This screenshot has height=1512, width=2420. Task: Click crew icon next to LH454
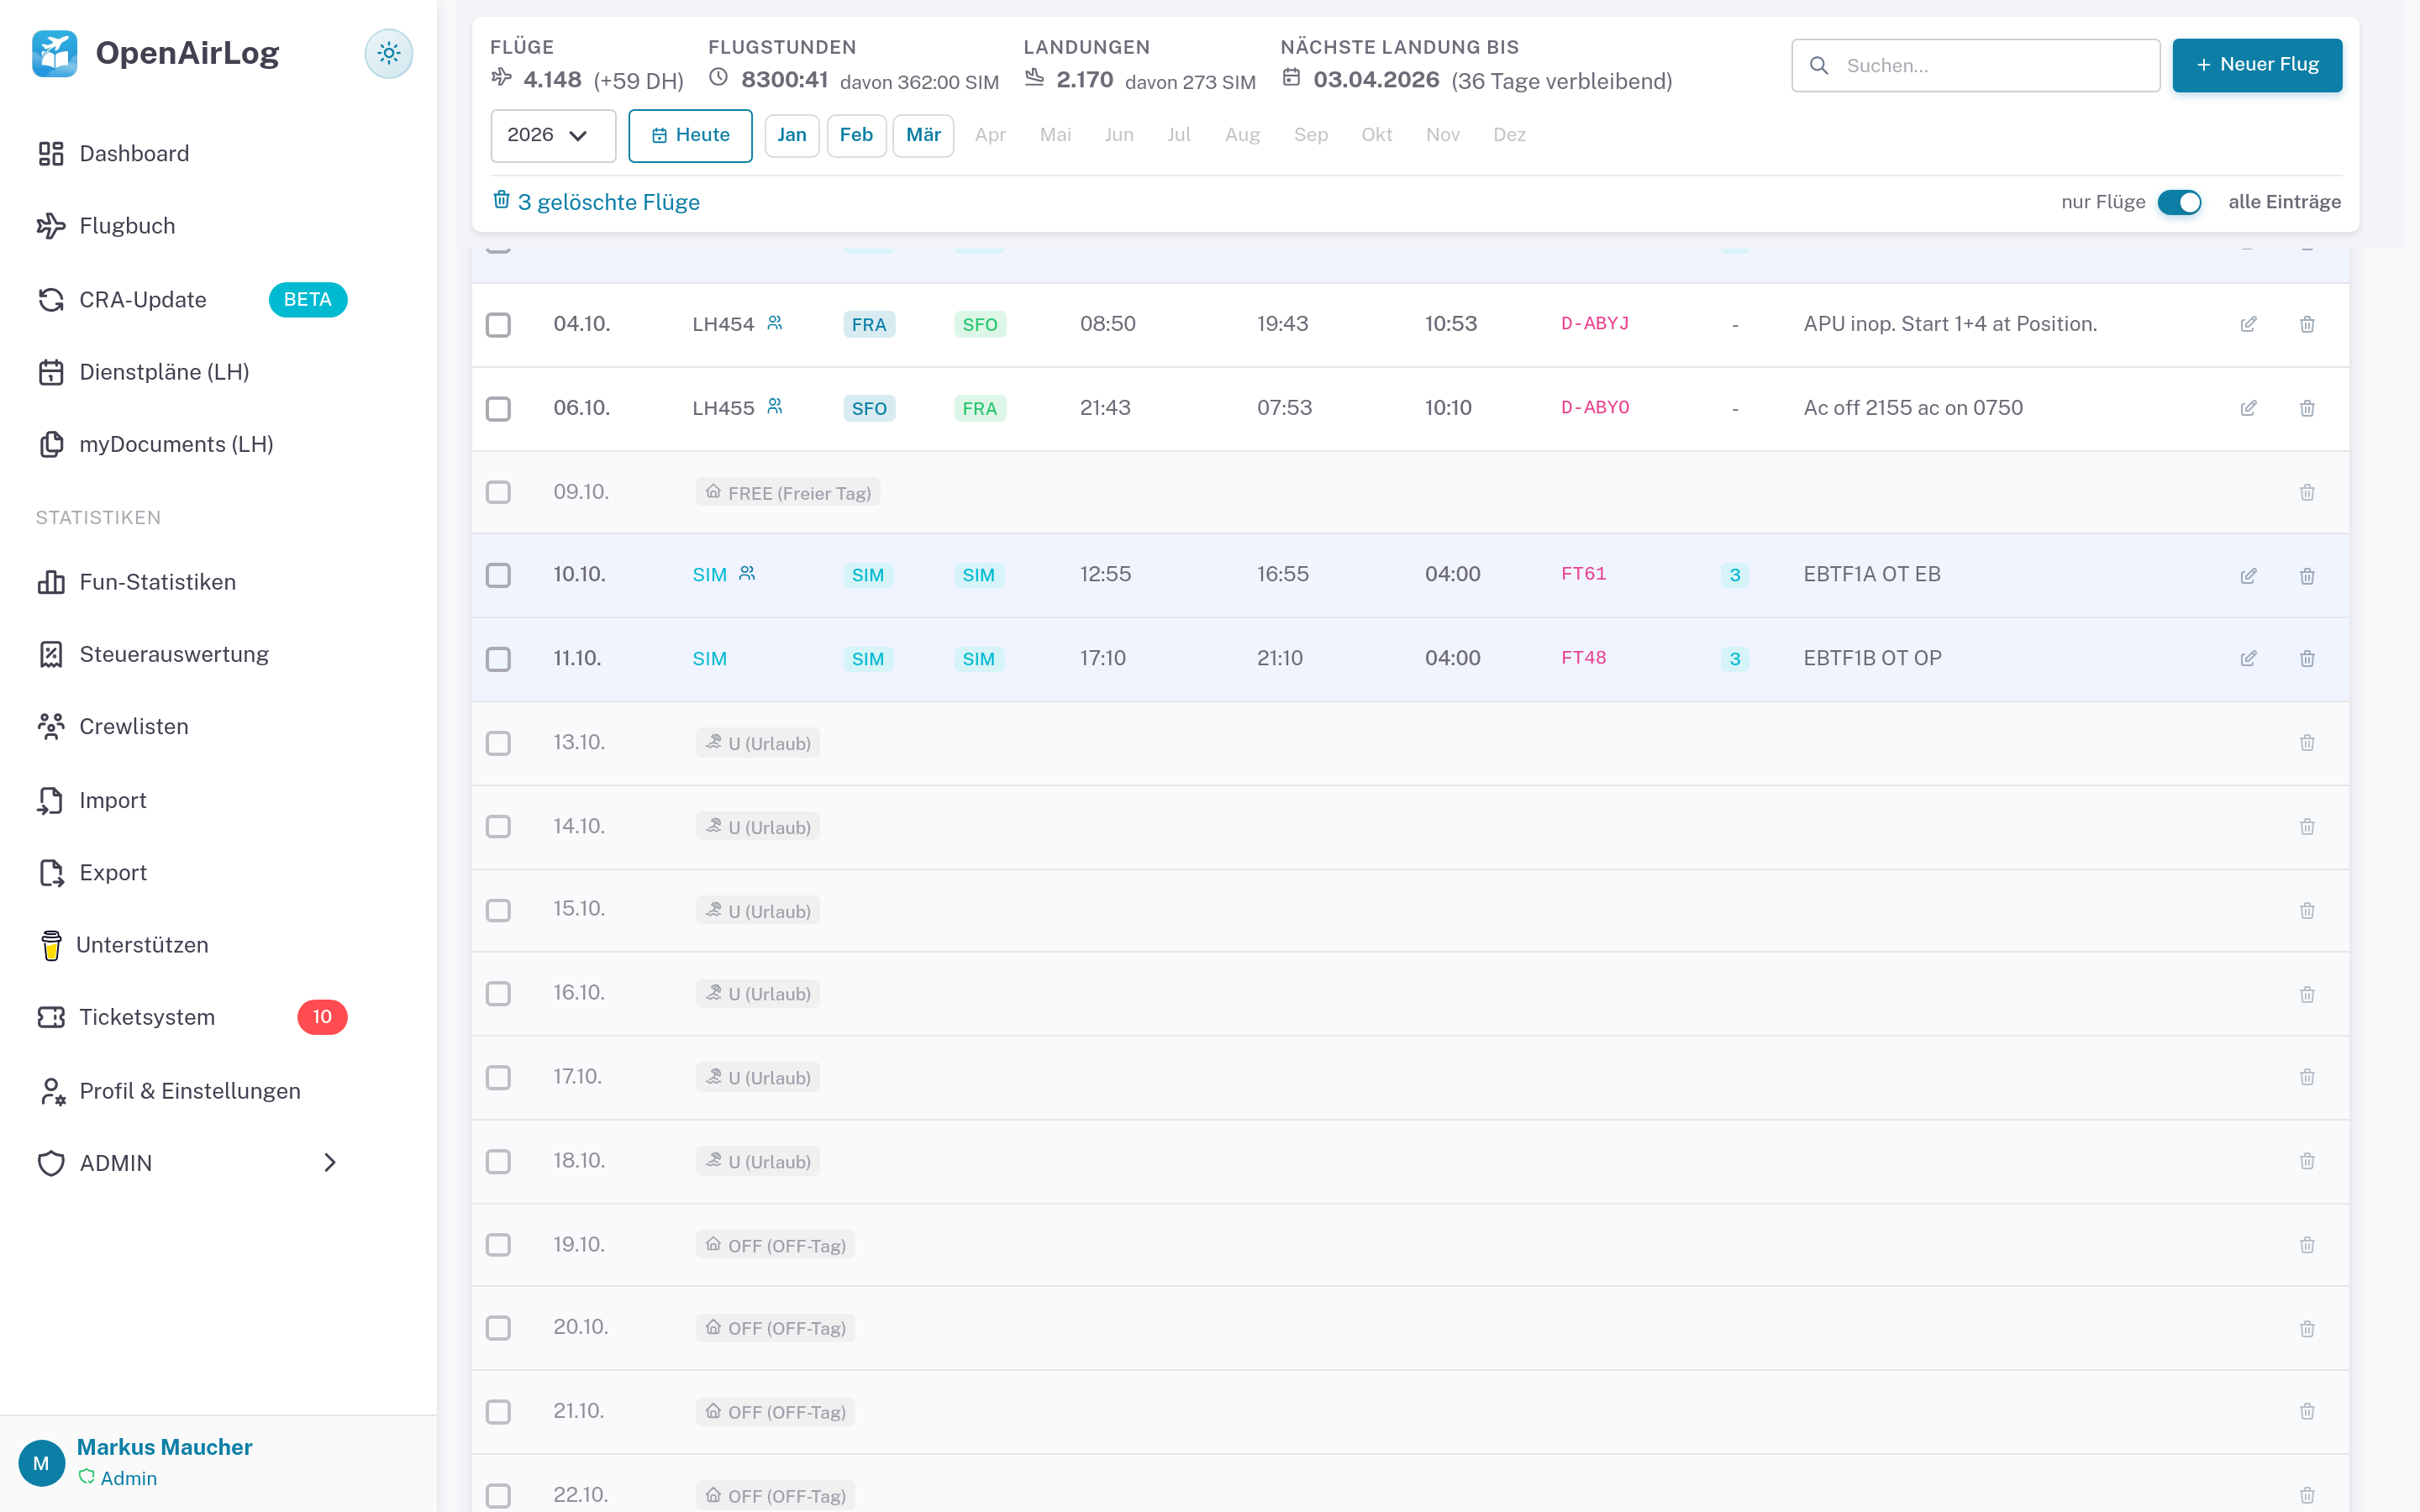(x=775, y=323)
